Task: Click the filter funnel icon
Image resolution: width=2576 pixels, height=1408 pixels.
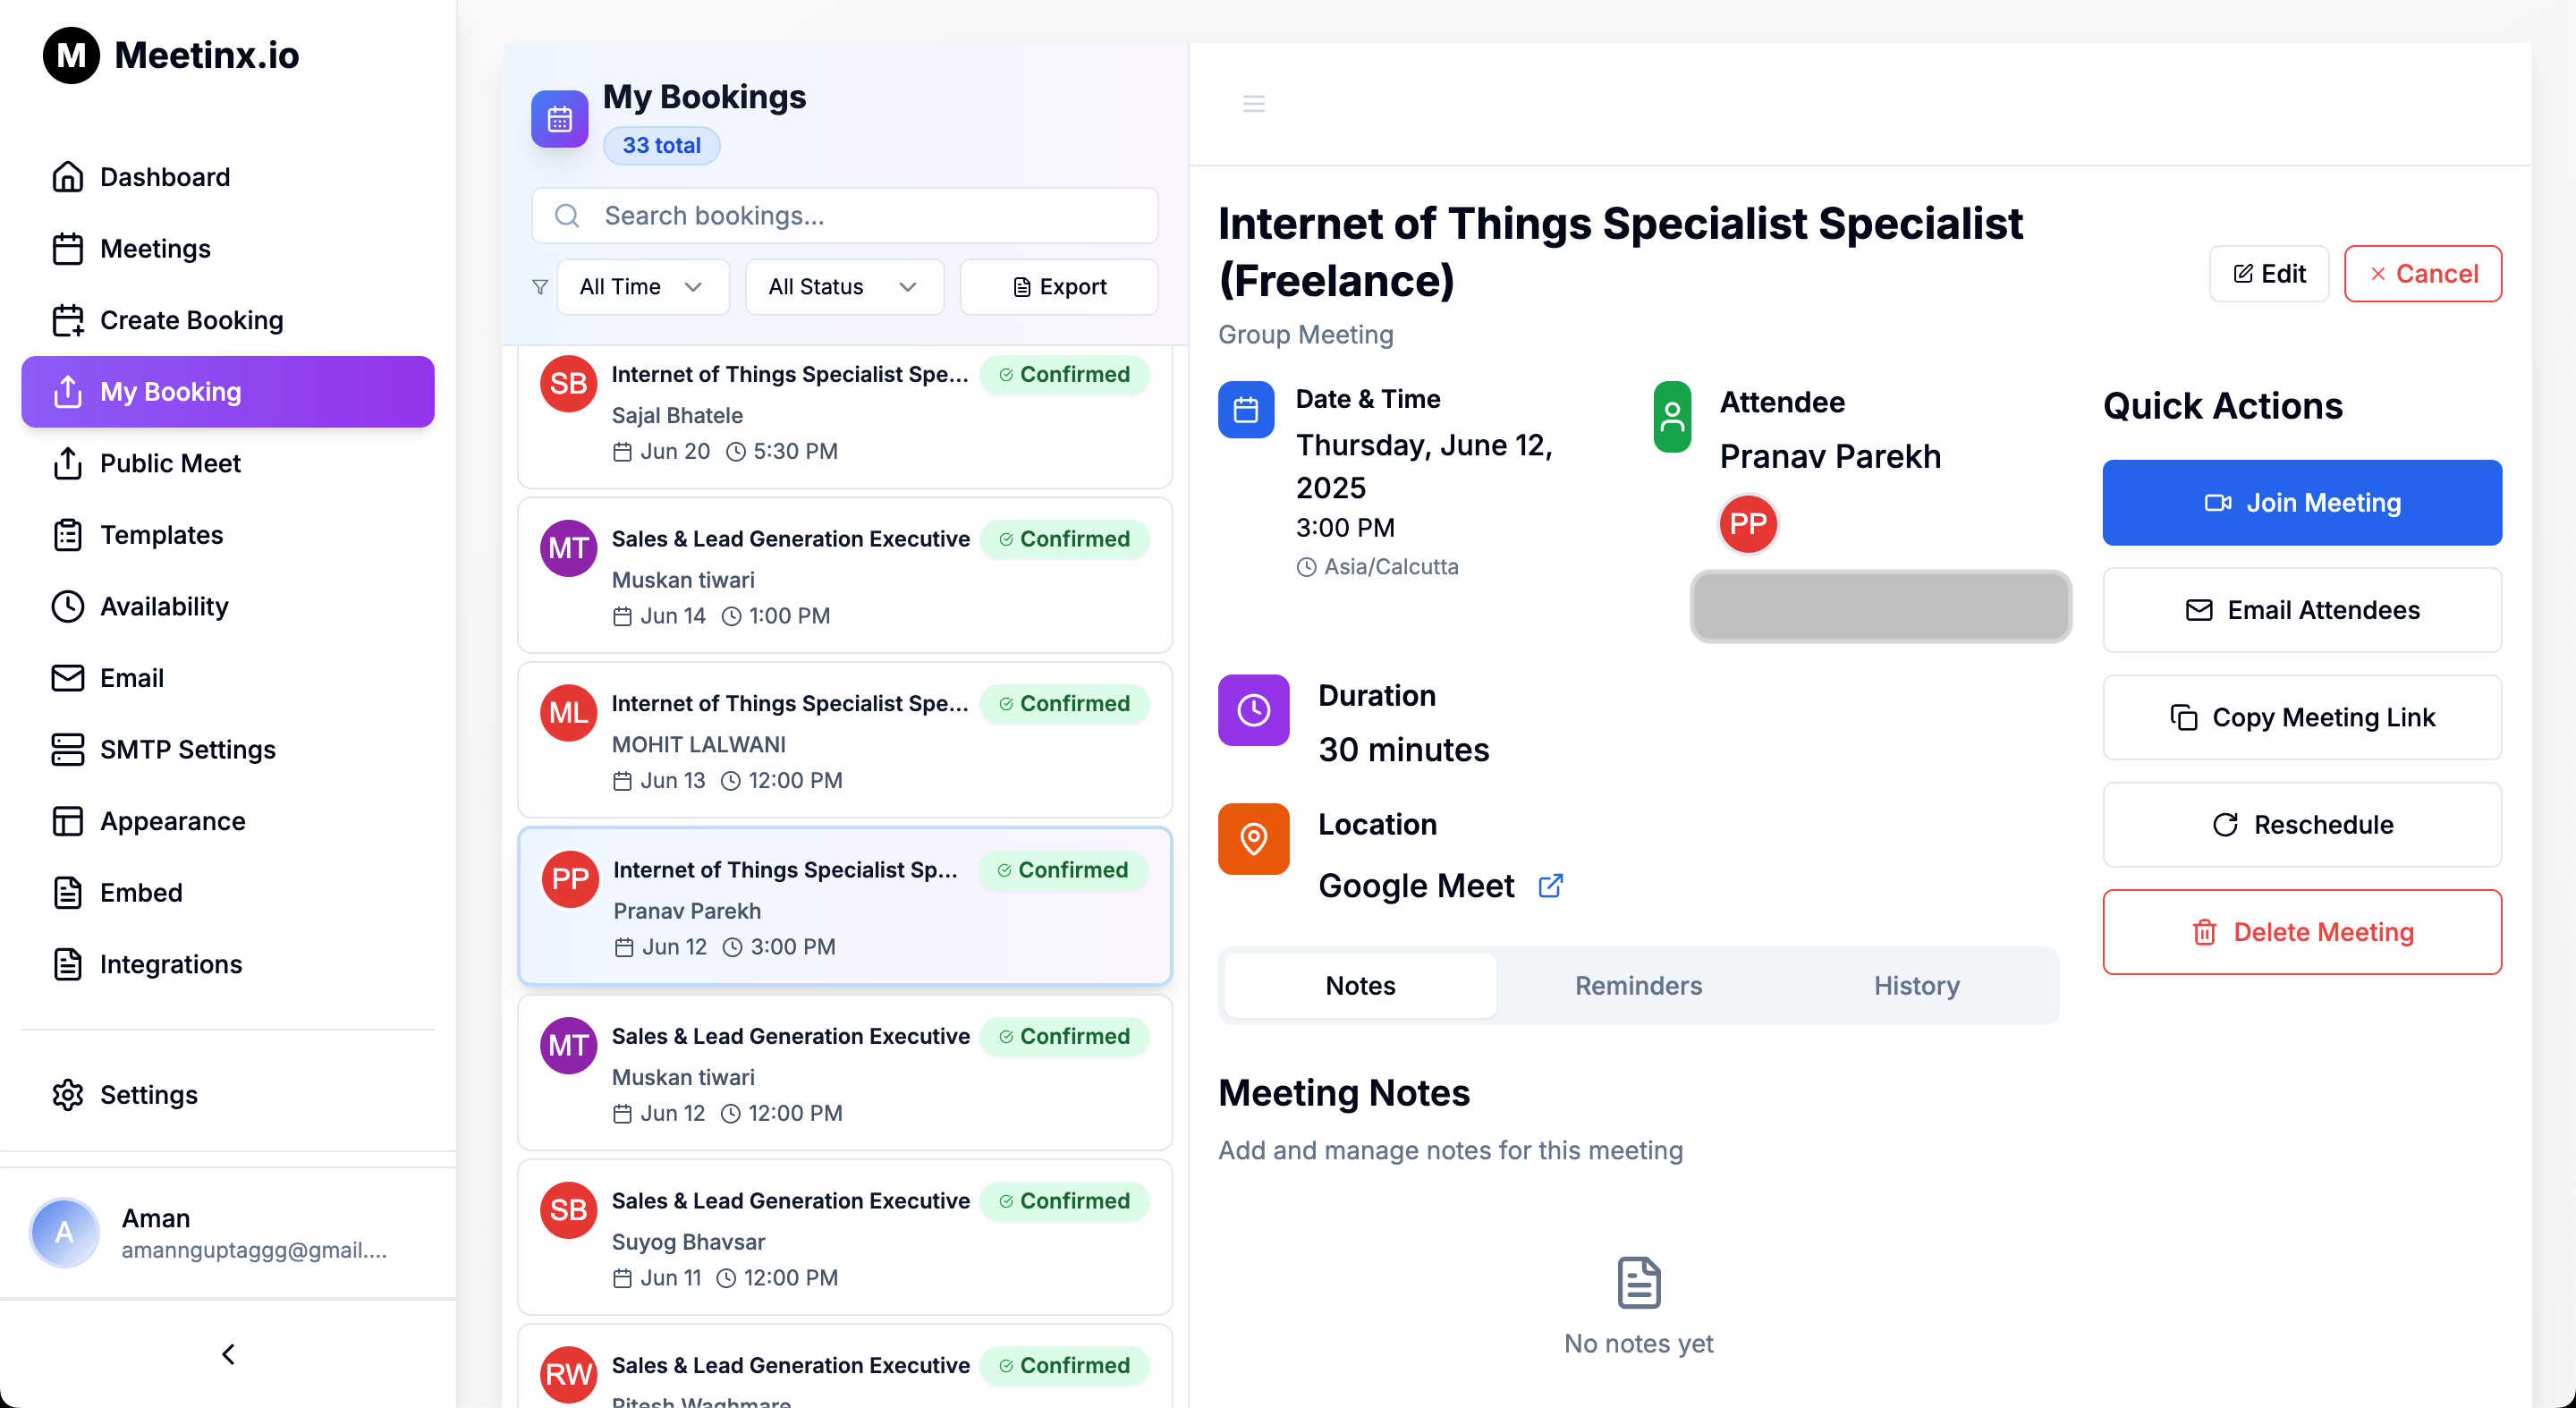Action: (x=540, y=287)
